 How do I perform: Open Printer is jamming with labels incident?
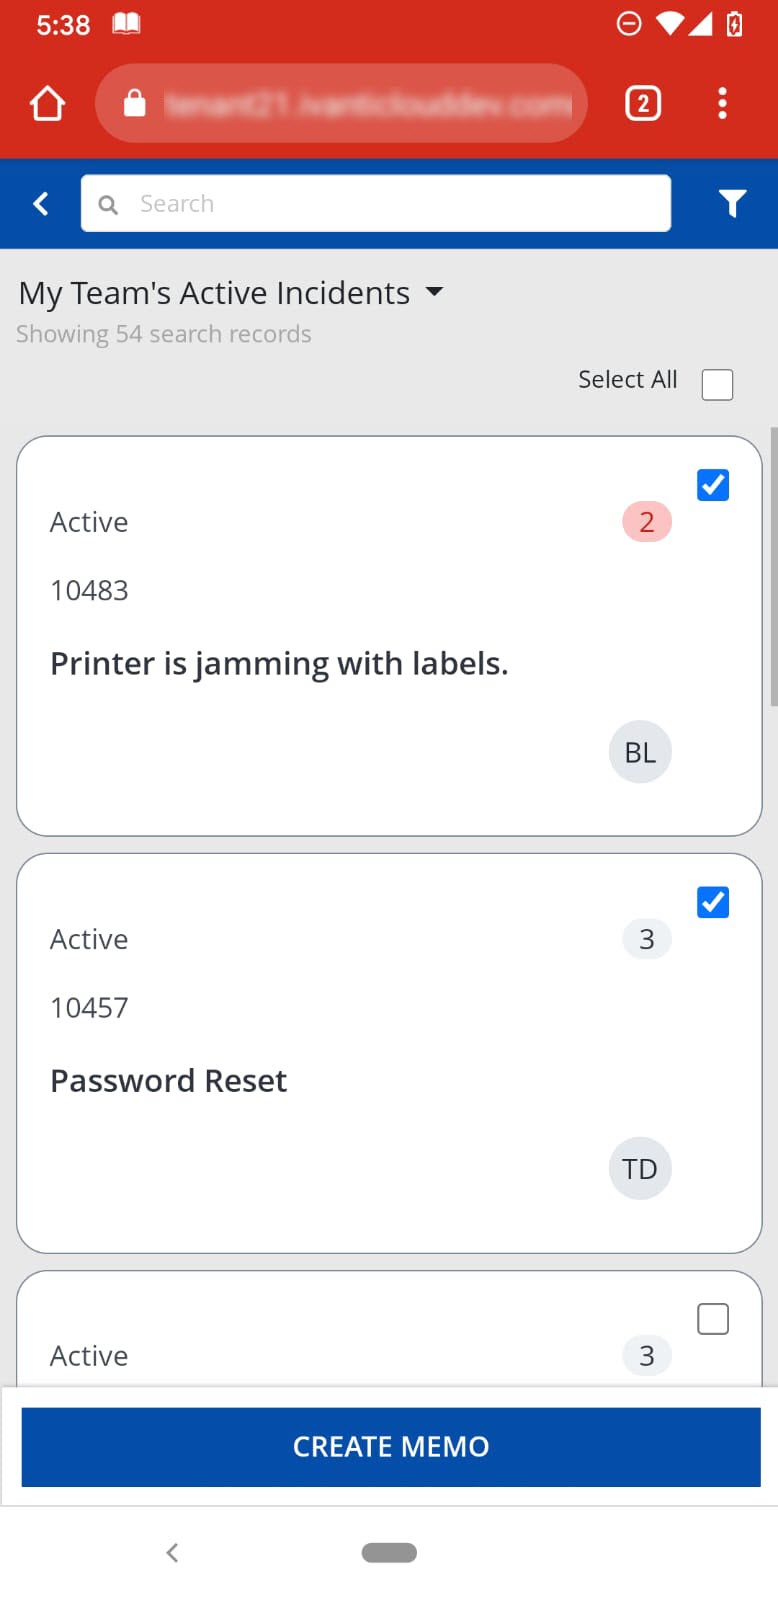(279, 664)
